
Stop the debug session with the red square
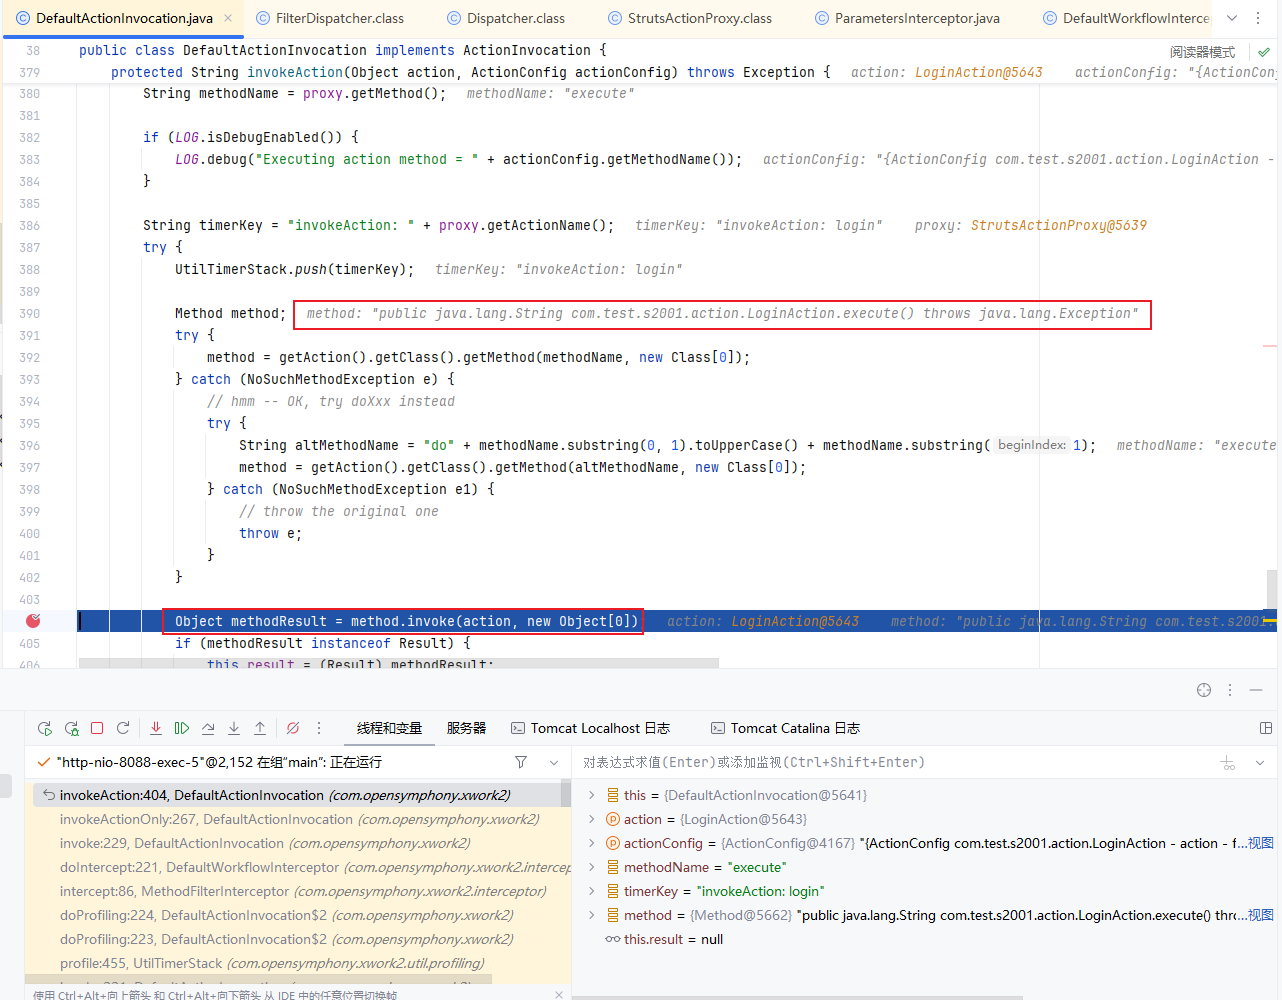click(97, 728)
